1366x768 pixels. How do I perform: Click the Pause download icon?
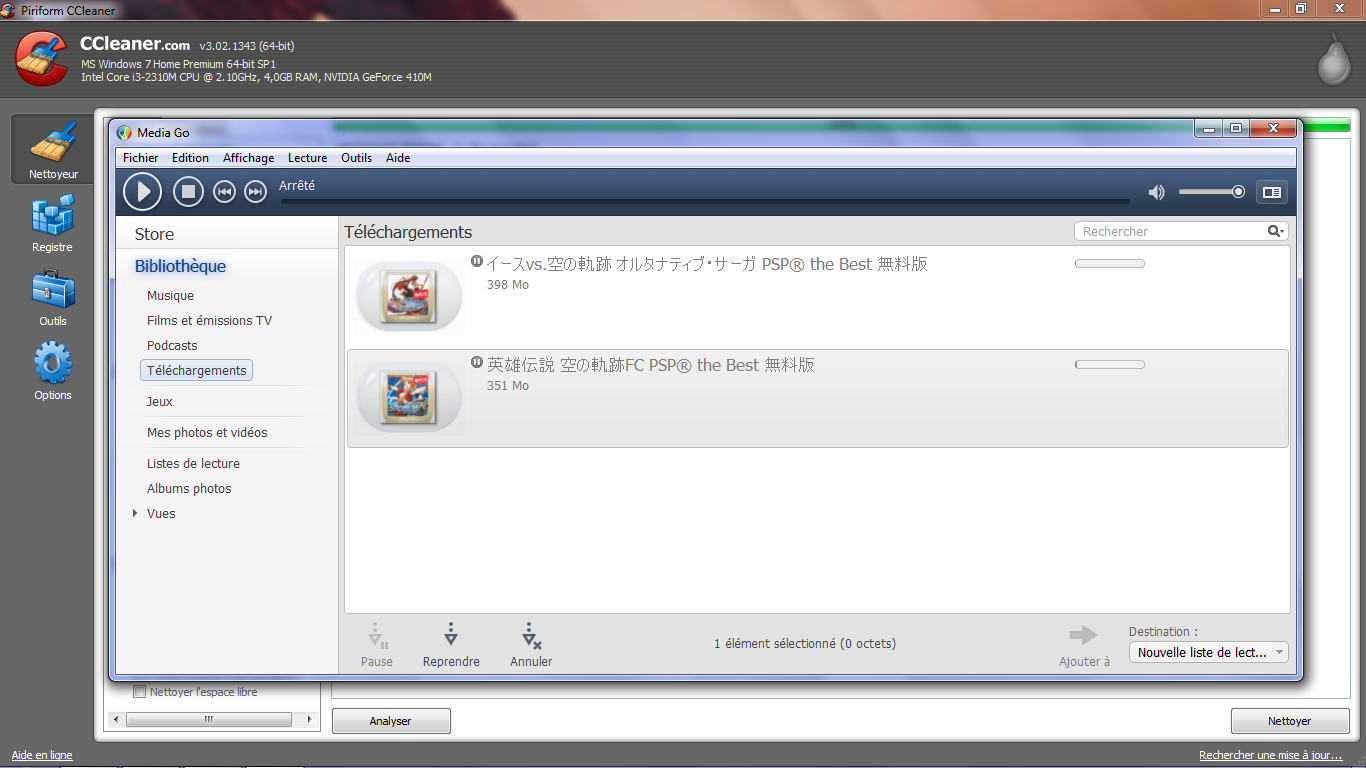point(377,637)
